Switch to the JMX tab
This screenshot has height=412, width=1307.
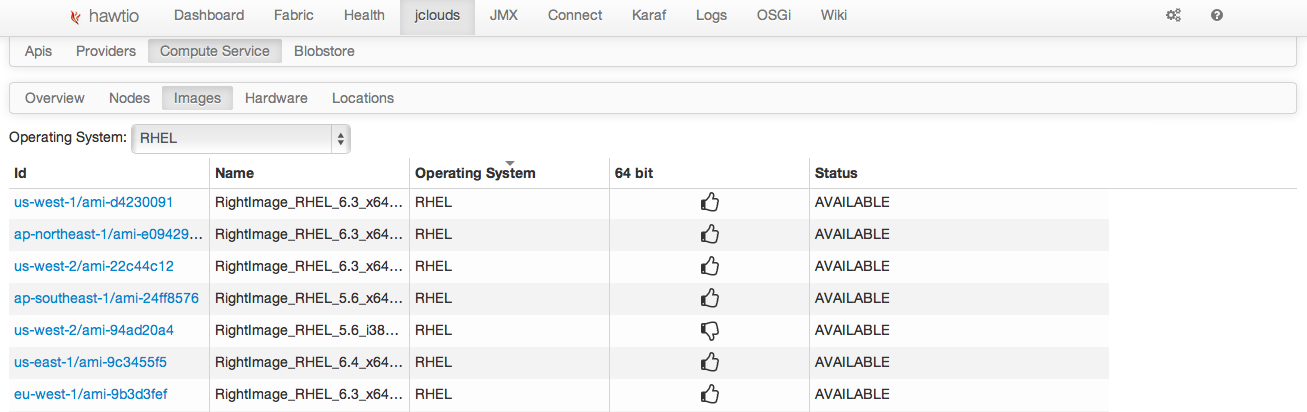click(504, 15)
